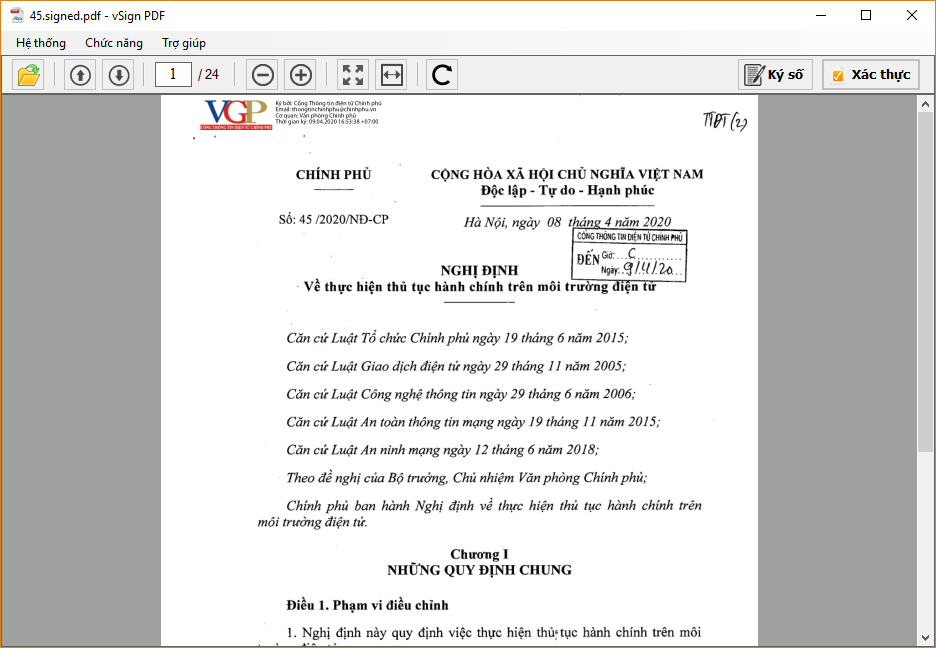Zoom out using the minus icon
Screen dimensions: 936x648
(263, 75)
